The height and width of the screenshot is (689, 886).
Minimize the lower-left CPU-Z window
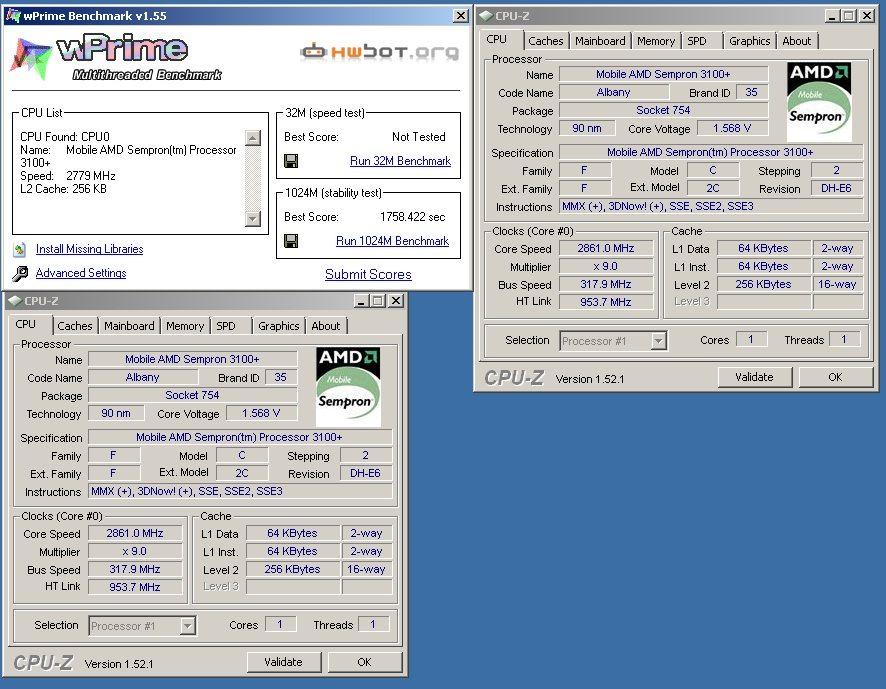click(x=361, y=301)
